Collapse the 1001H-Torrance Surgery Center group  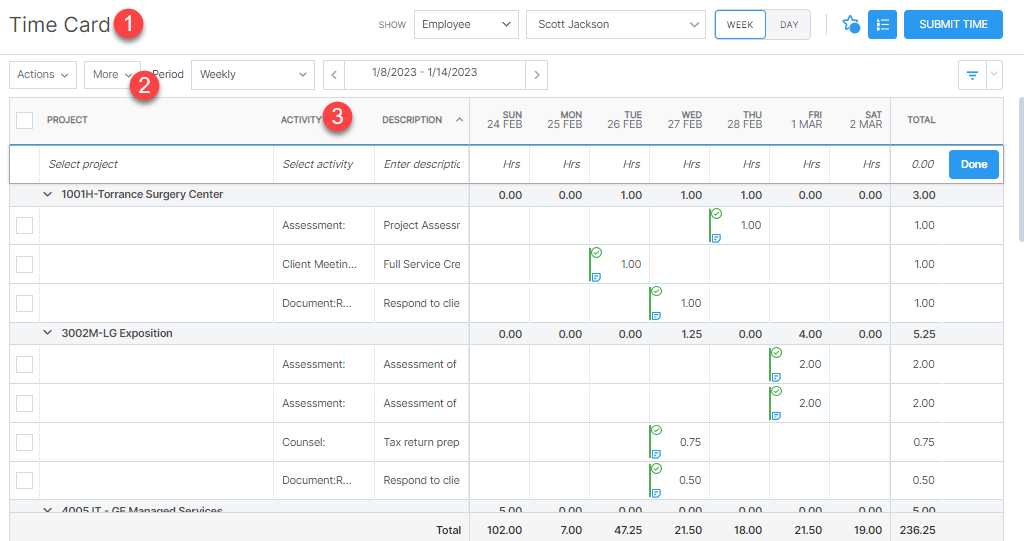tap(47, 194)
